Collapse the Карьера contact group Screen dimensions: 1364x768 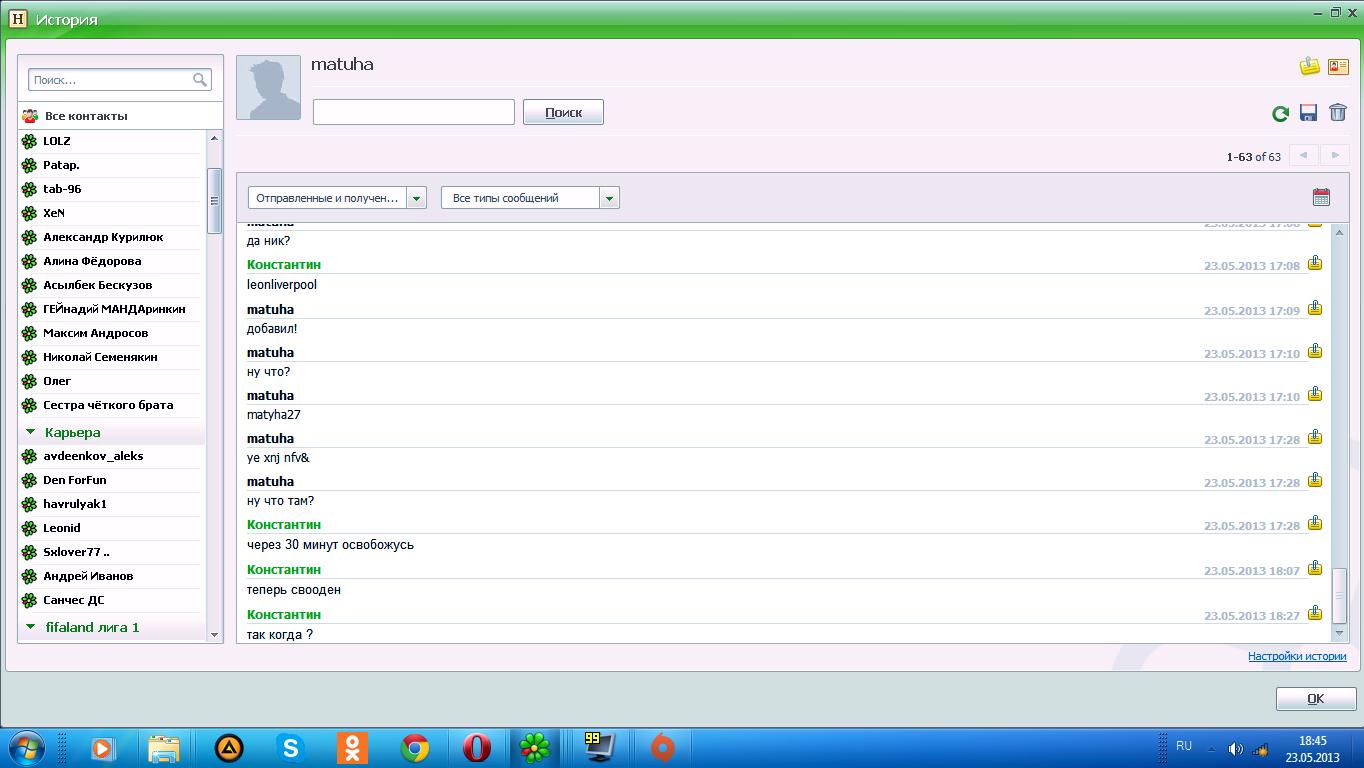(x=31, y=432)
